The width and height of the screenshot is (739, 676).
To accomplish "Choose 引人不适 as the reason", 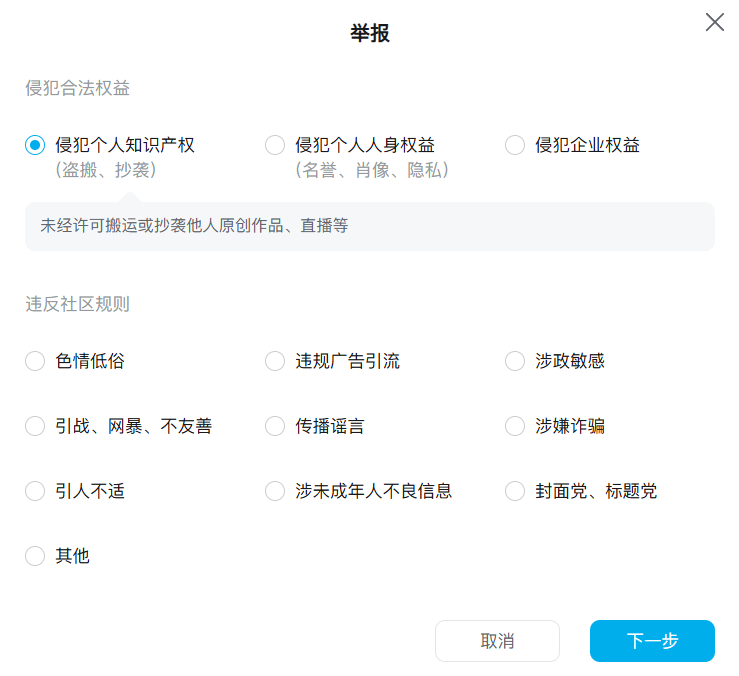I will 35,491.
